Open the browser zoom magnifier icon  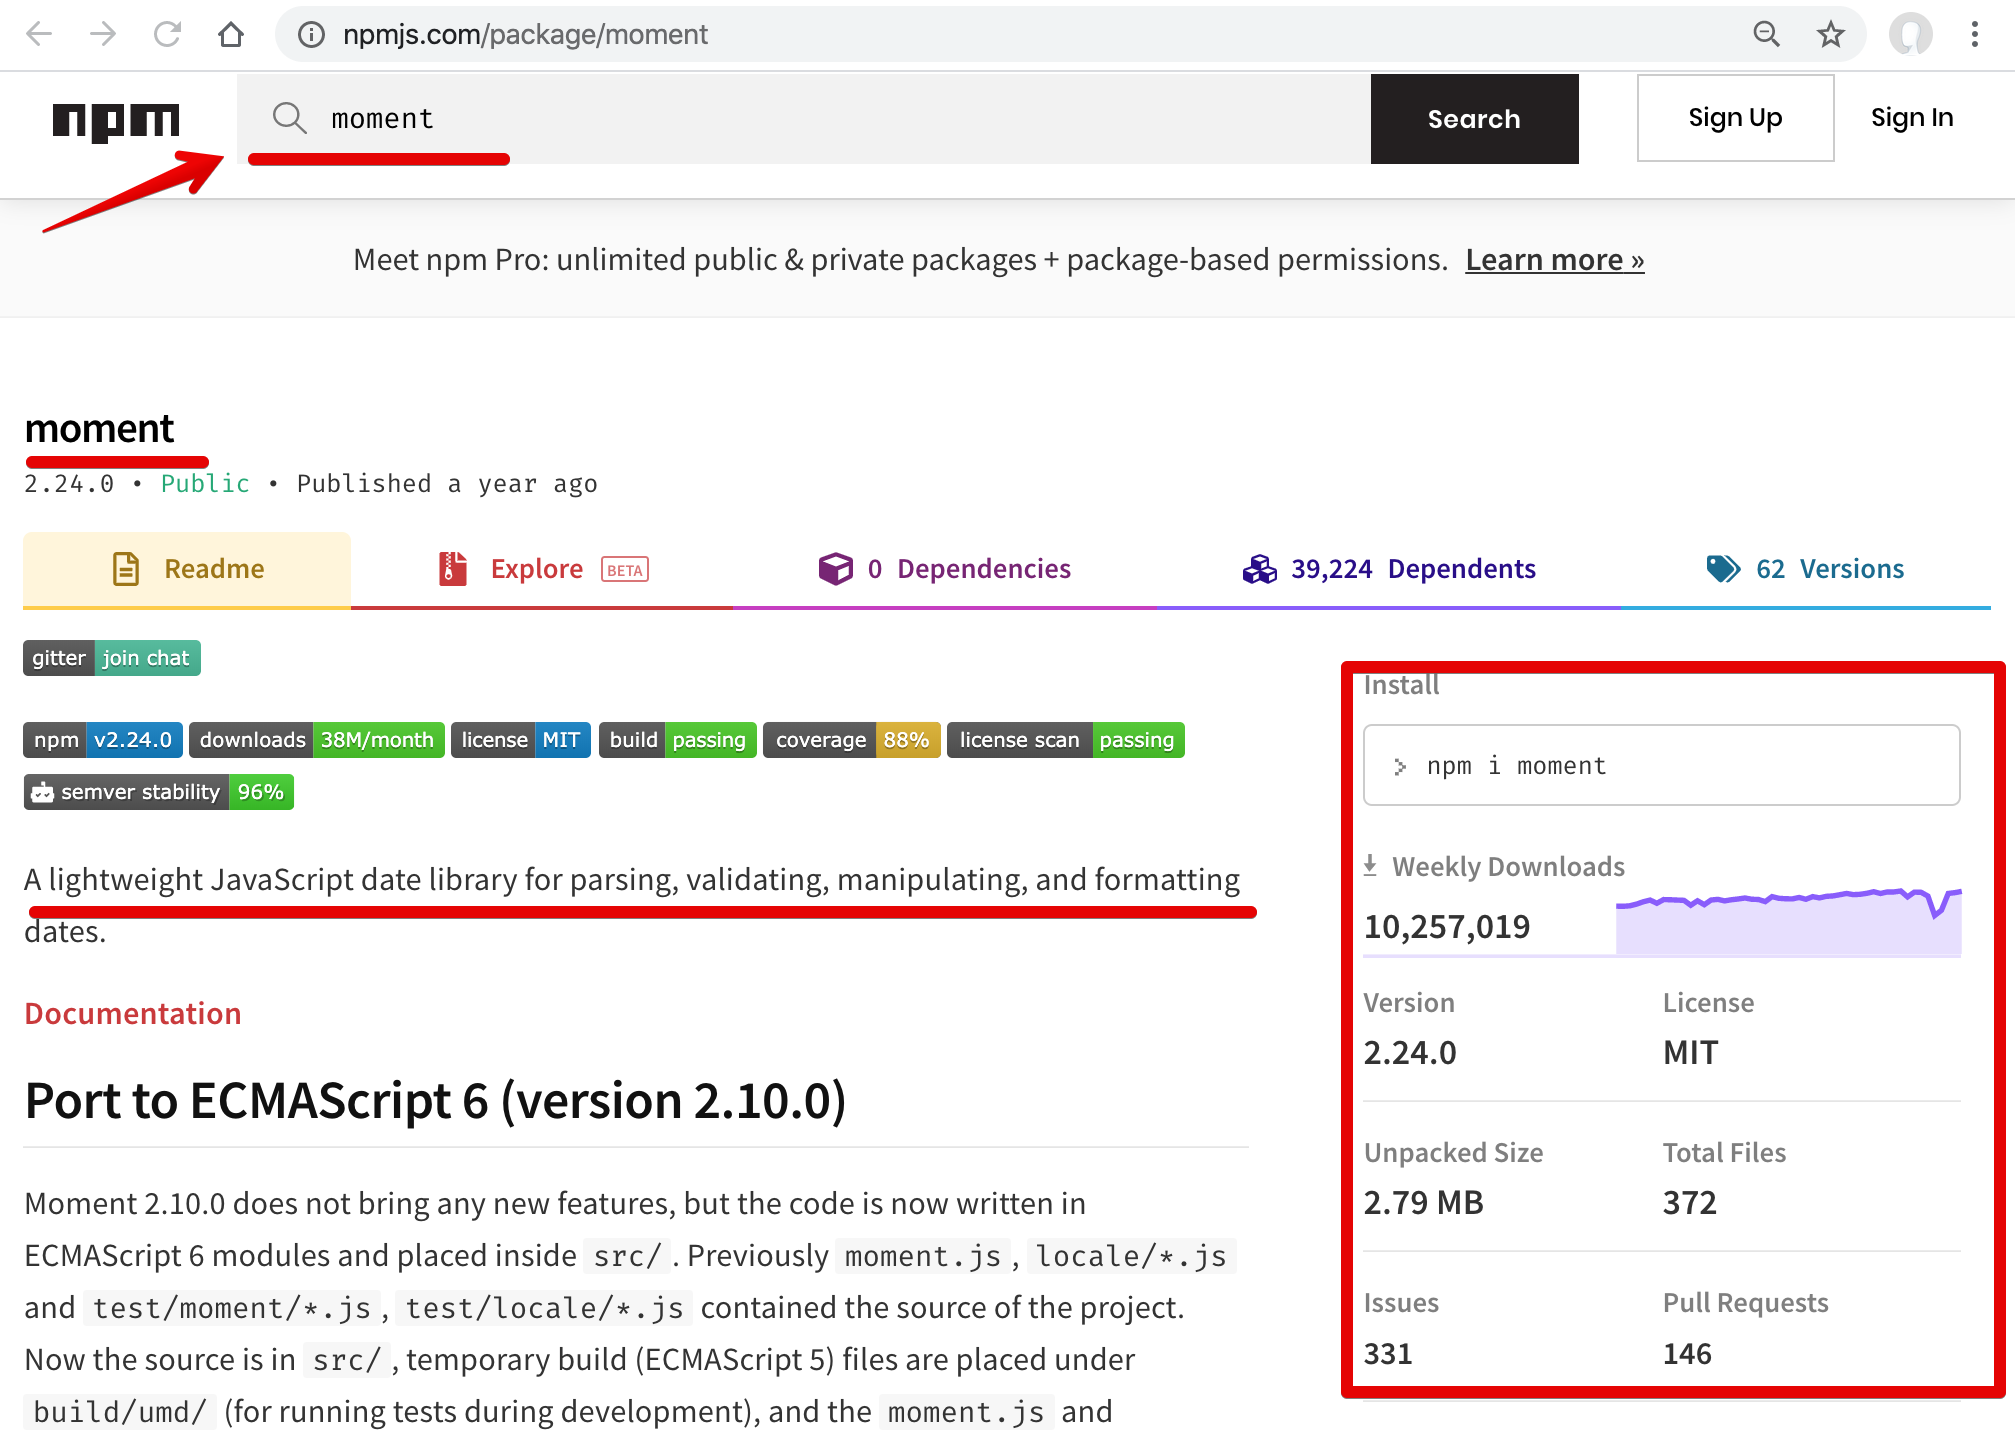click(x=1766, y=35)
